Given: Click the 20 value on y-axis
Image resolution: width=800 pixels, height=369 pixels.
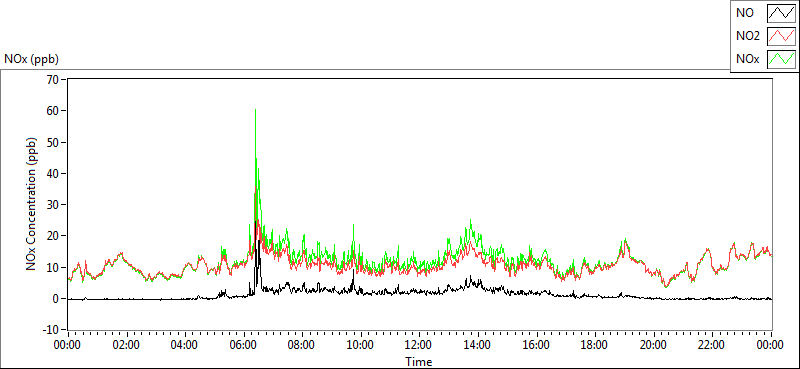Looking at the screenshot, I should coord(53,236).
